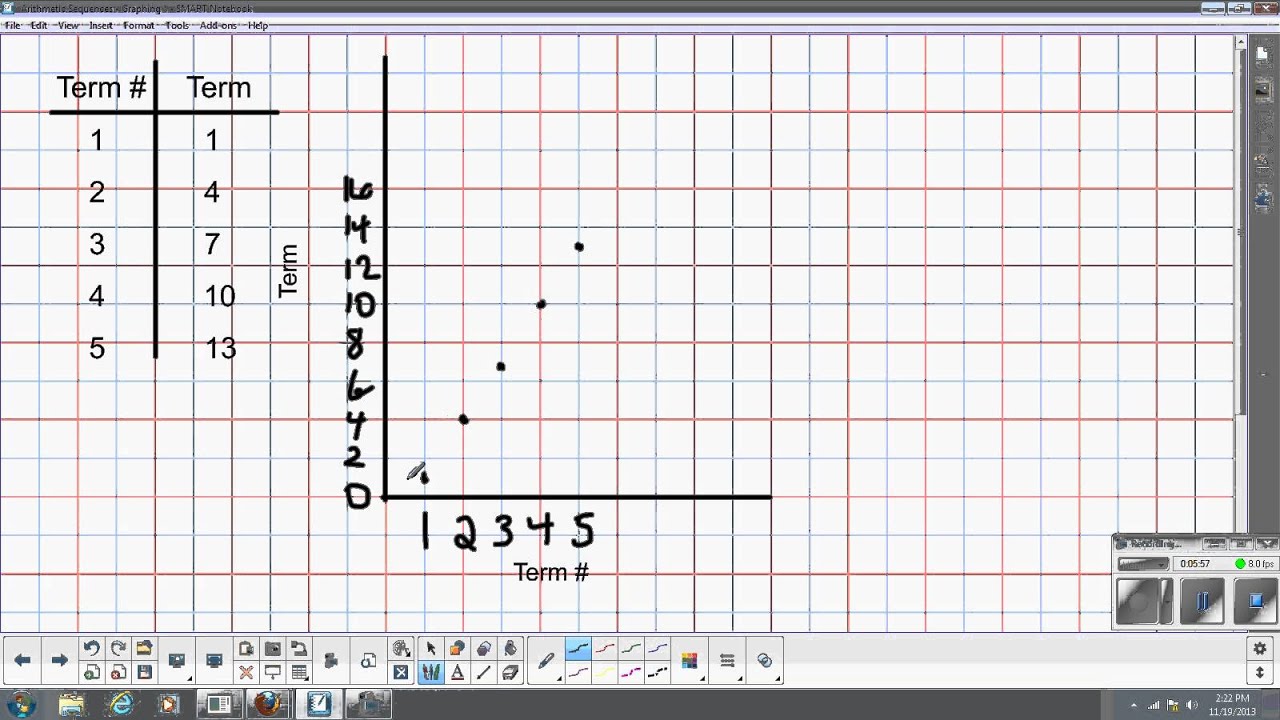Select the Regular Polygons tool
Image resolution: width=1280 pixels, height=720 pixels.
point(484,648)
